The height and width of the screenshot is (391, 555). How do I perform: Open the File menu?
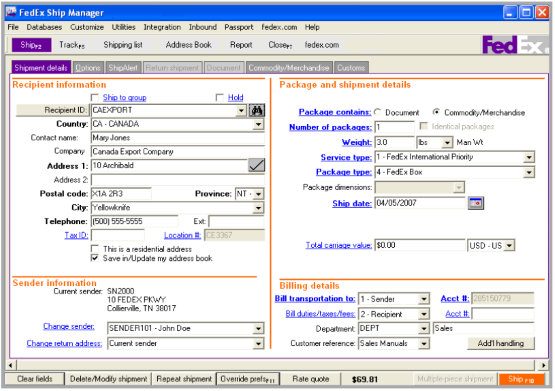(x=13, y=27)
